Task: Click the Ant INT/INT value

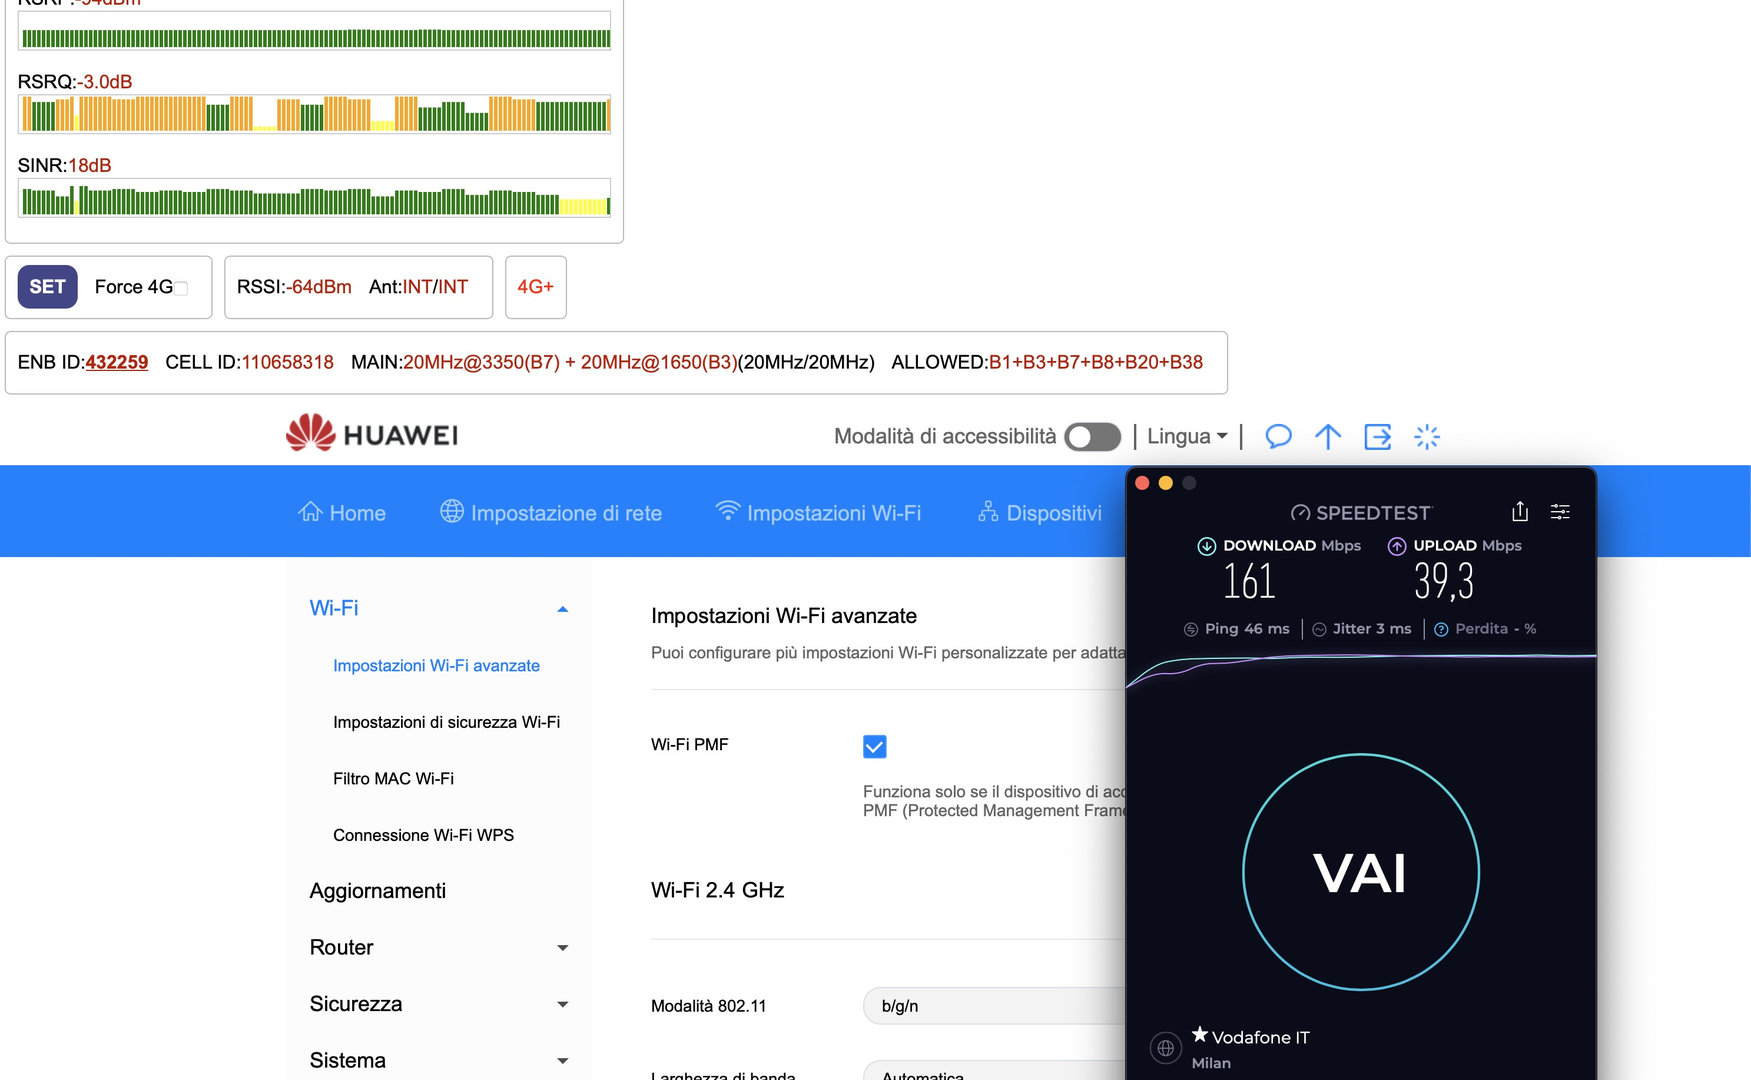Action: (x=435, y=287)
